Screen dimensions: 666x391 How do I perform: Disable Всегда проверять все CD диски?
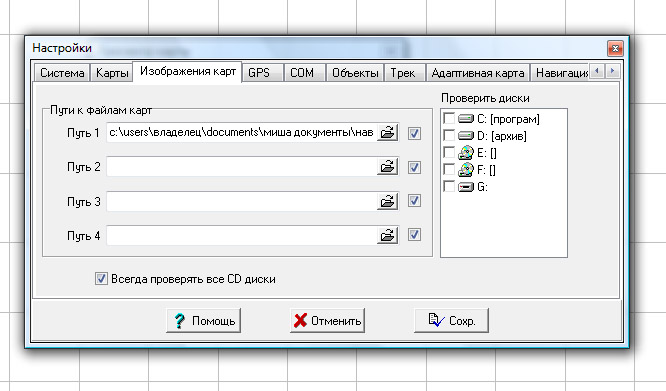coord(101,278)
